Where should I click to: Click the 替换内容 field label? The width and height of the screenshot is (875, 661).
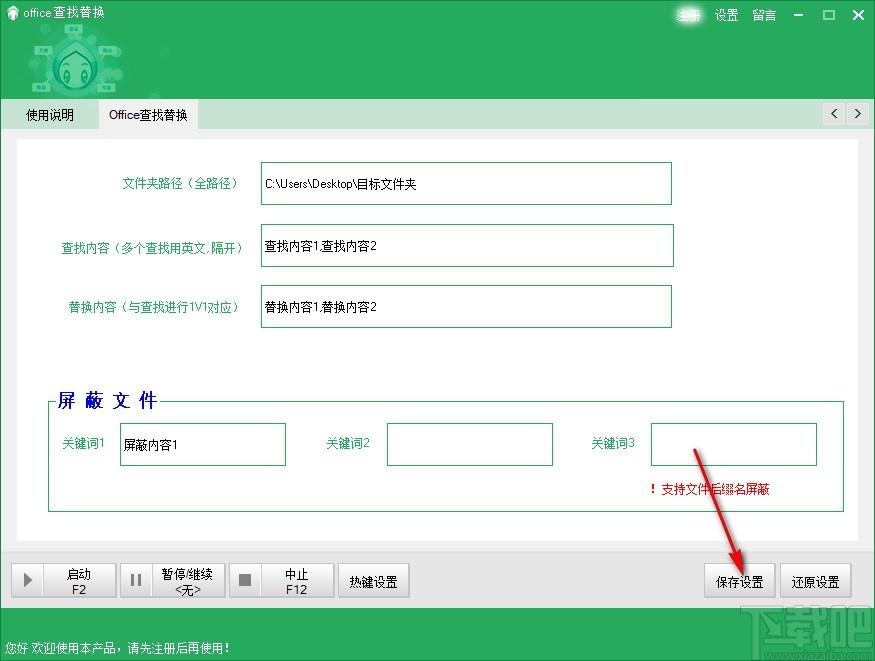coord(155,307)
